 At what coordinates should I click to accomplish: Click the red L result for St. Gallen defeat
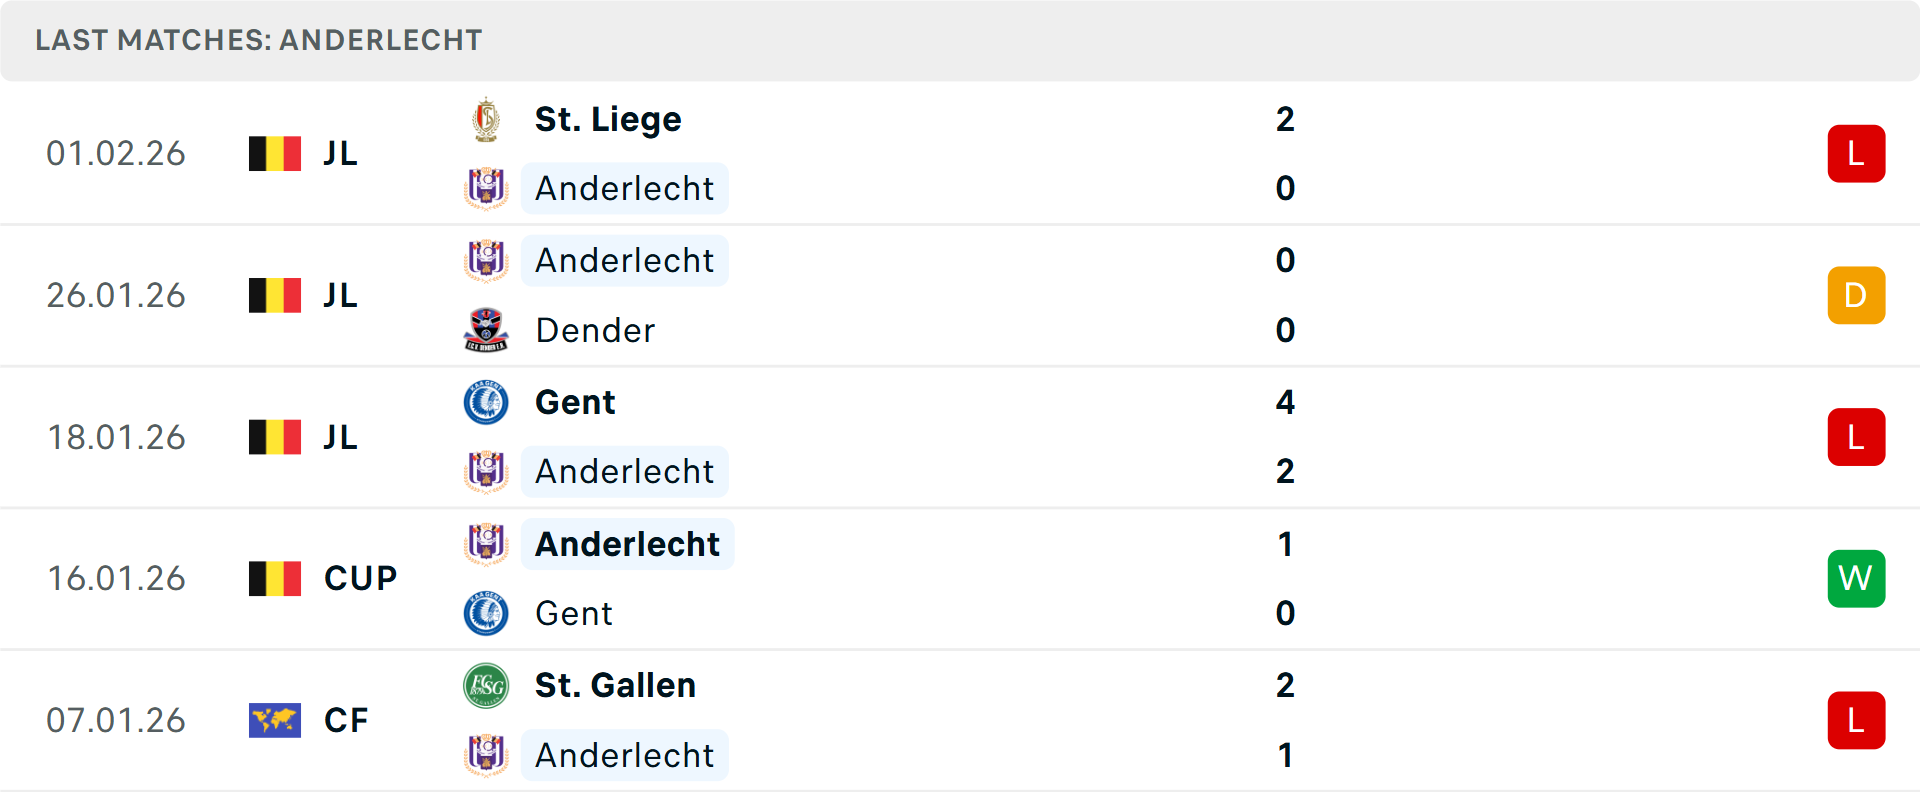click(x=1856, y=720)
